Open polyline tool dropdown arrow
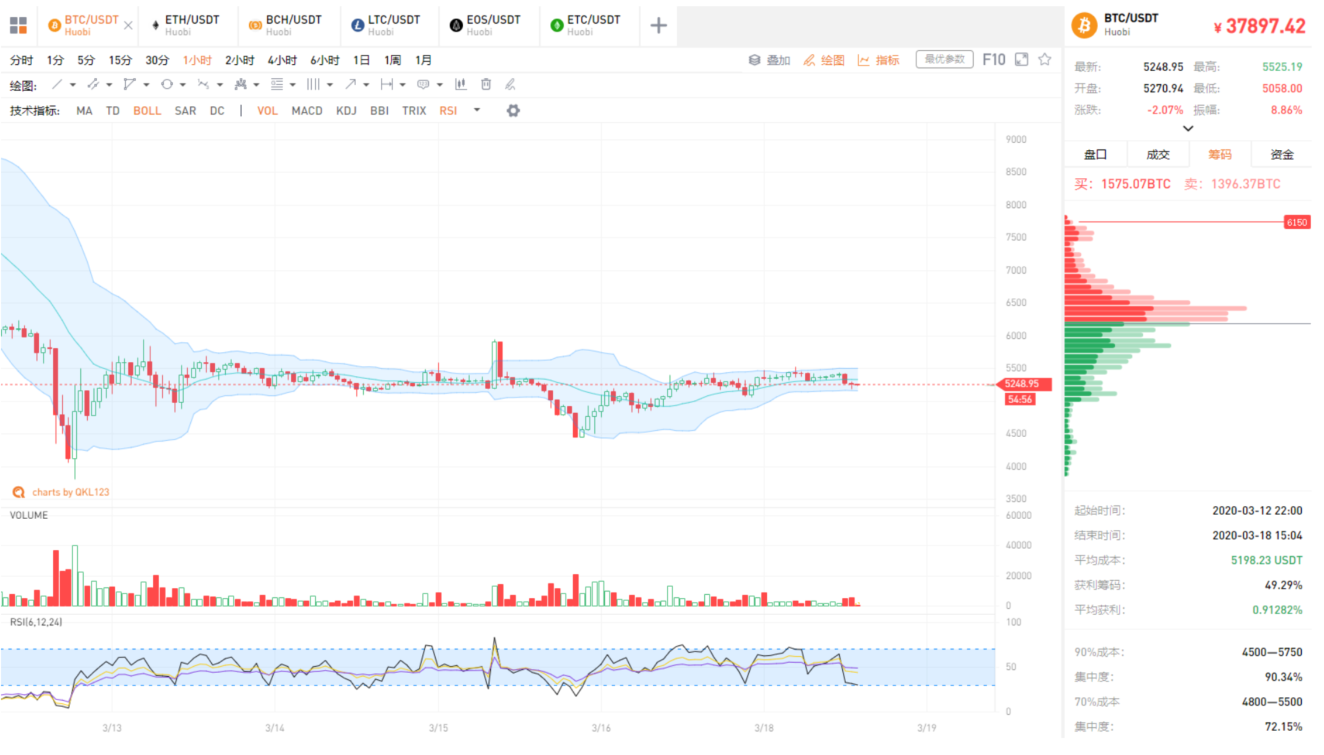Image resolution: width=1324 pixels, height=755 pixels. pyautogui.click(x=146, y=85)
